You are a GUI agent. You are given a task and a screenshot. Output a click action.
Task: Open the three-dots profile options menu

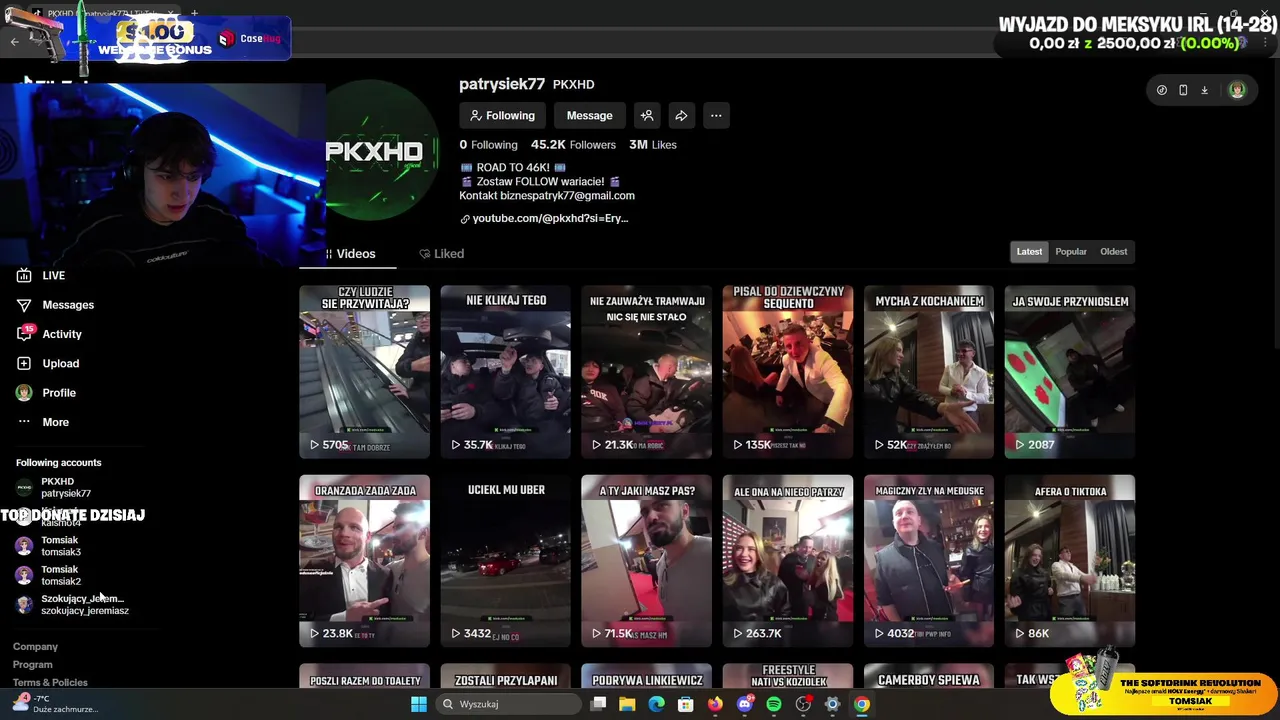716,116
